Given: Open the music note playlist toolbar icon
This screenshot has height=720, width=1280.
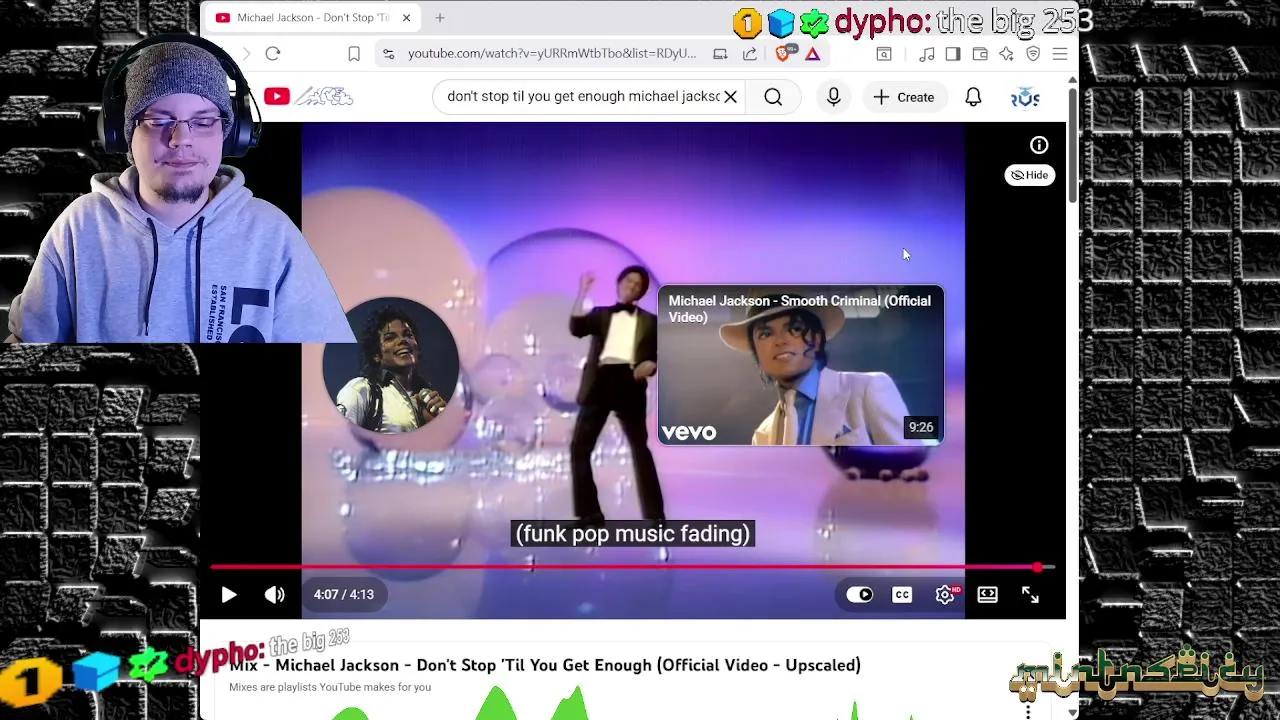Looking at the screenshot, I should 927,54.
